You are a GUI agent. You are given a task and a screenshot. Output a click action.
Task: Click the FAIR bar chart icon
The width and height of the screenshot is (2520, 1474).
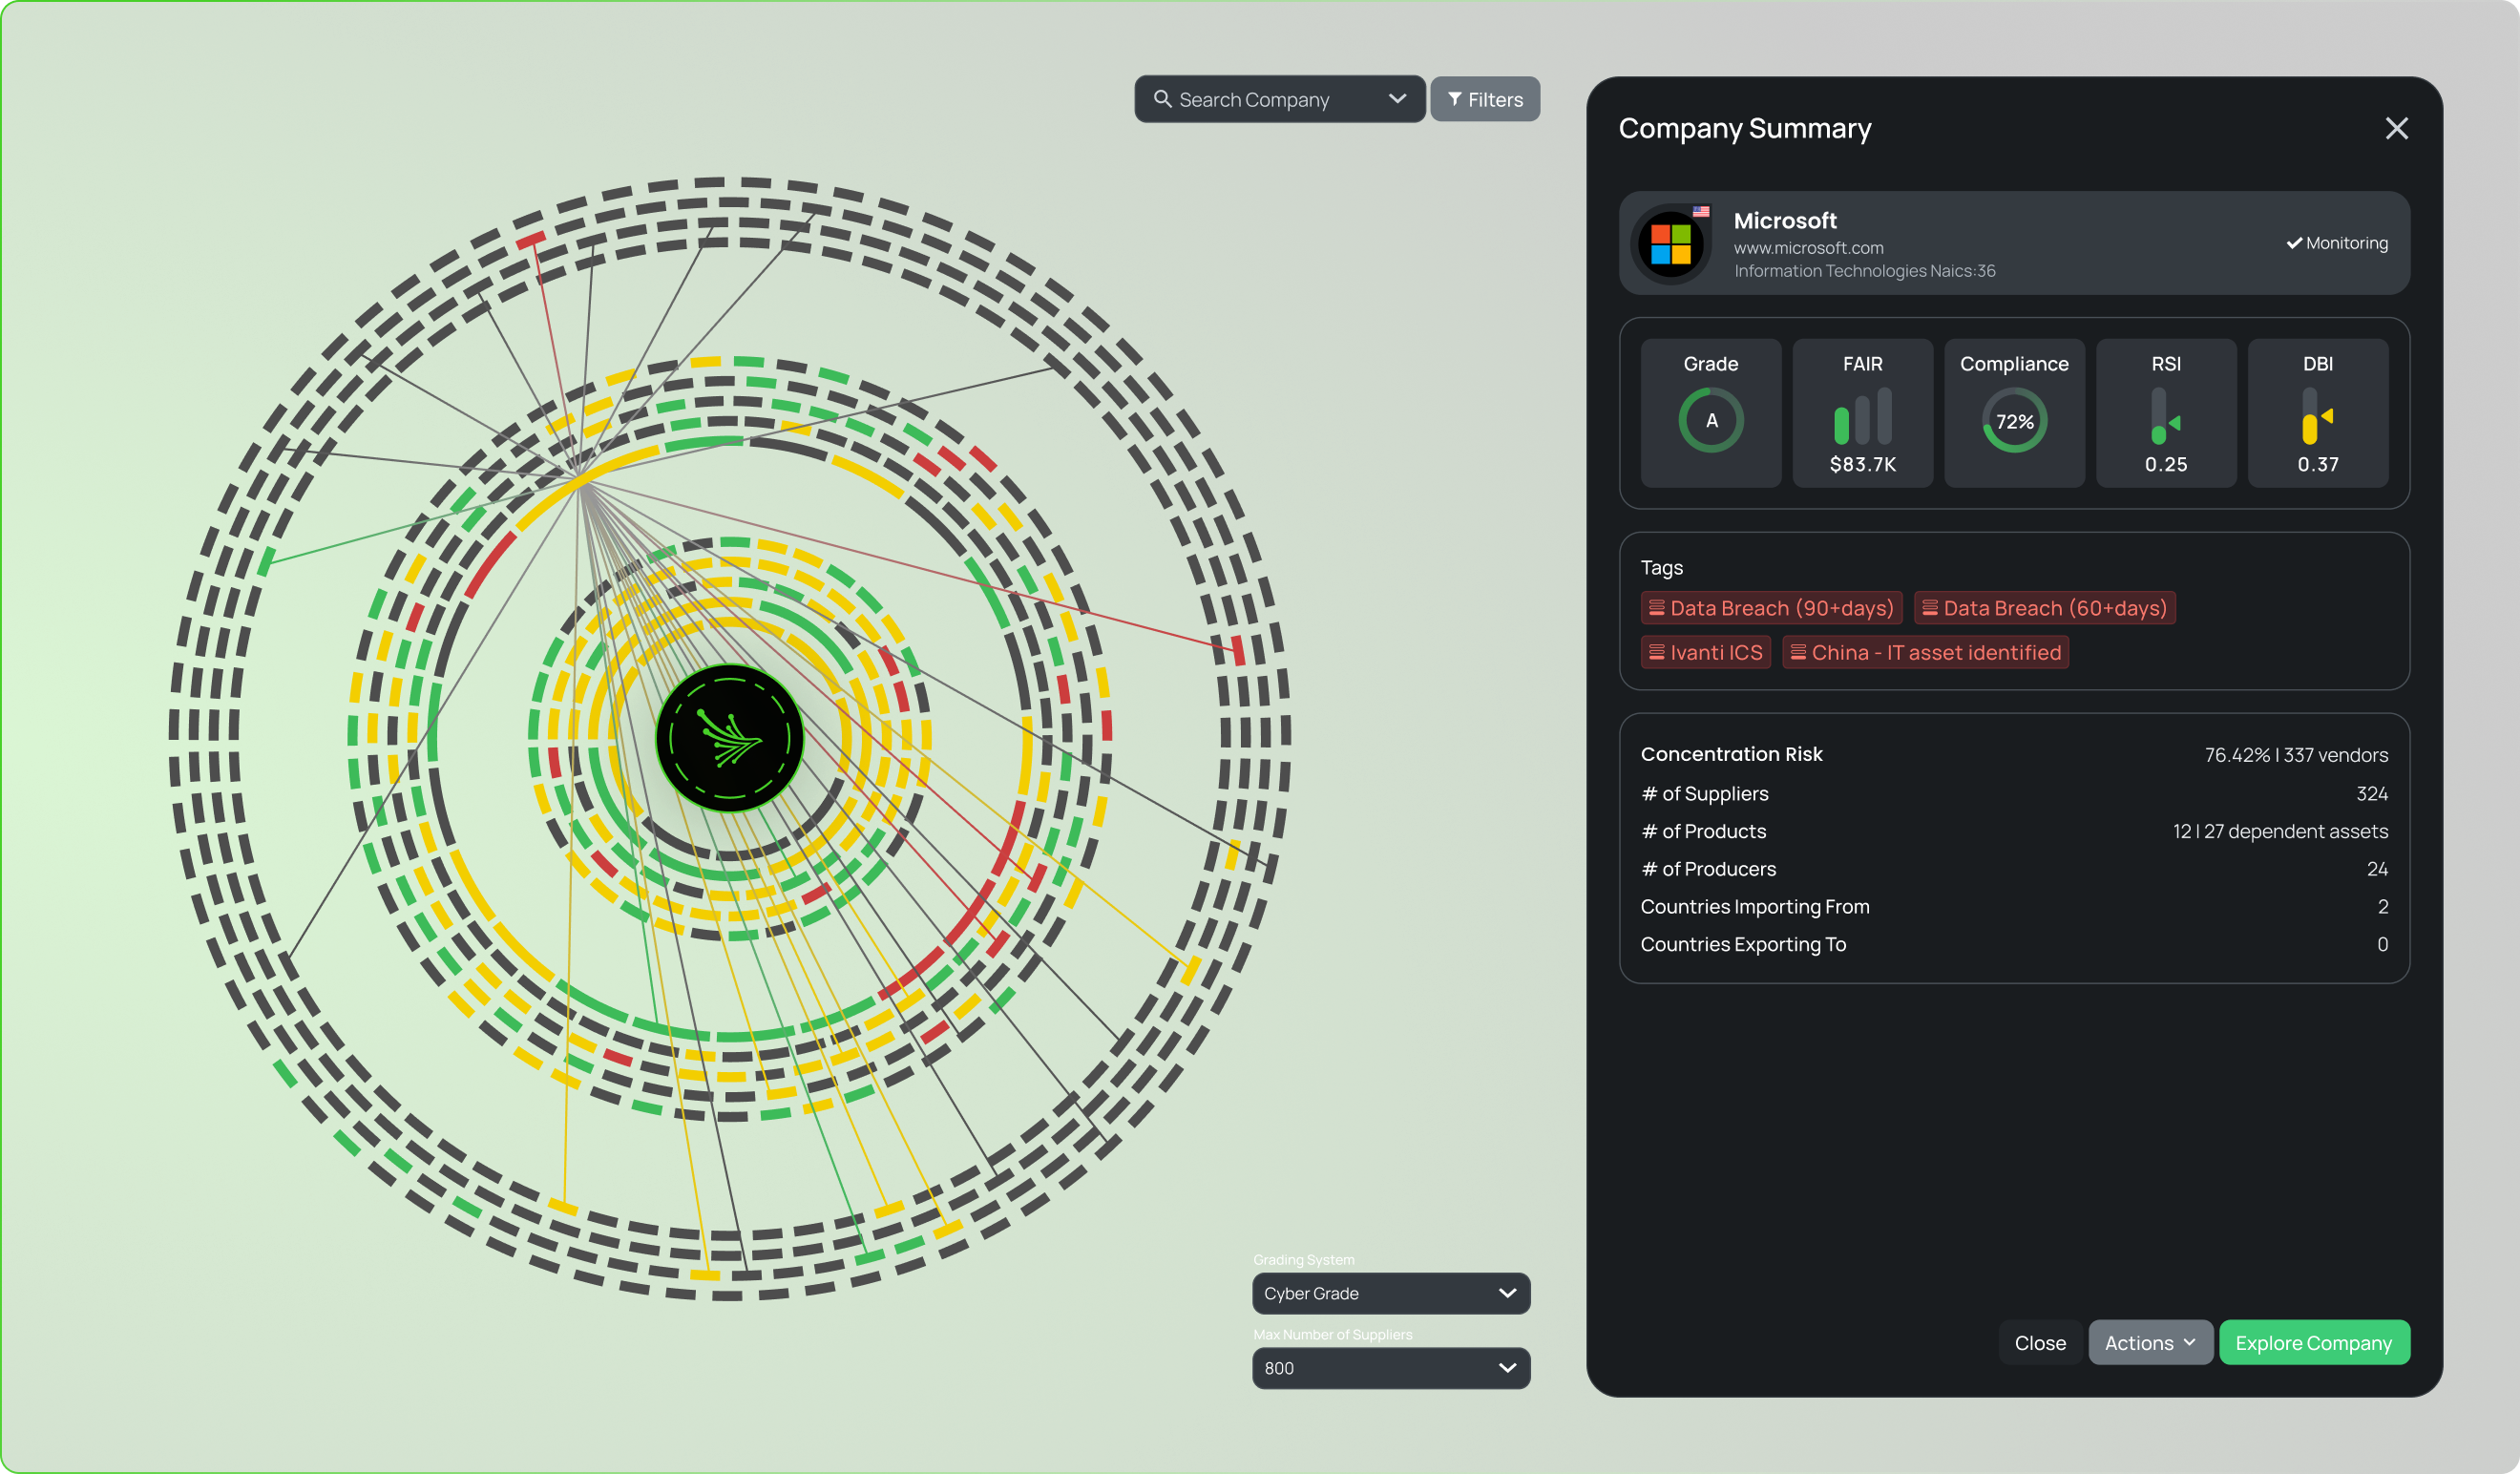coord(1862,417)
